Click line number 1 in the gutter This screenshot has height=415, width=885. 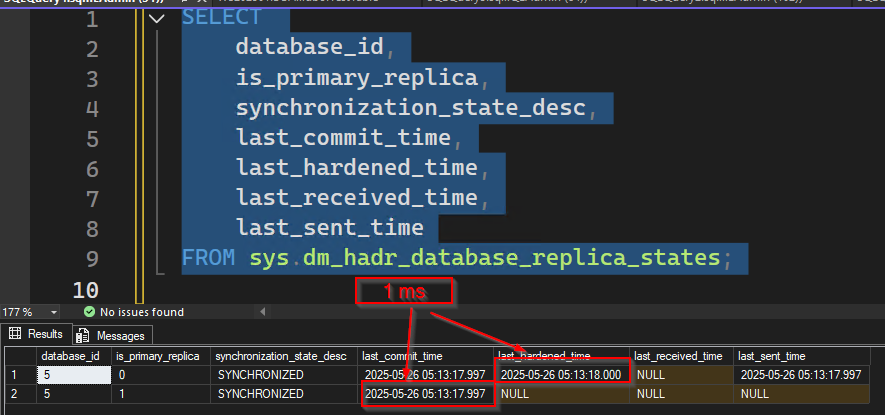click(x=91, y=19)
